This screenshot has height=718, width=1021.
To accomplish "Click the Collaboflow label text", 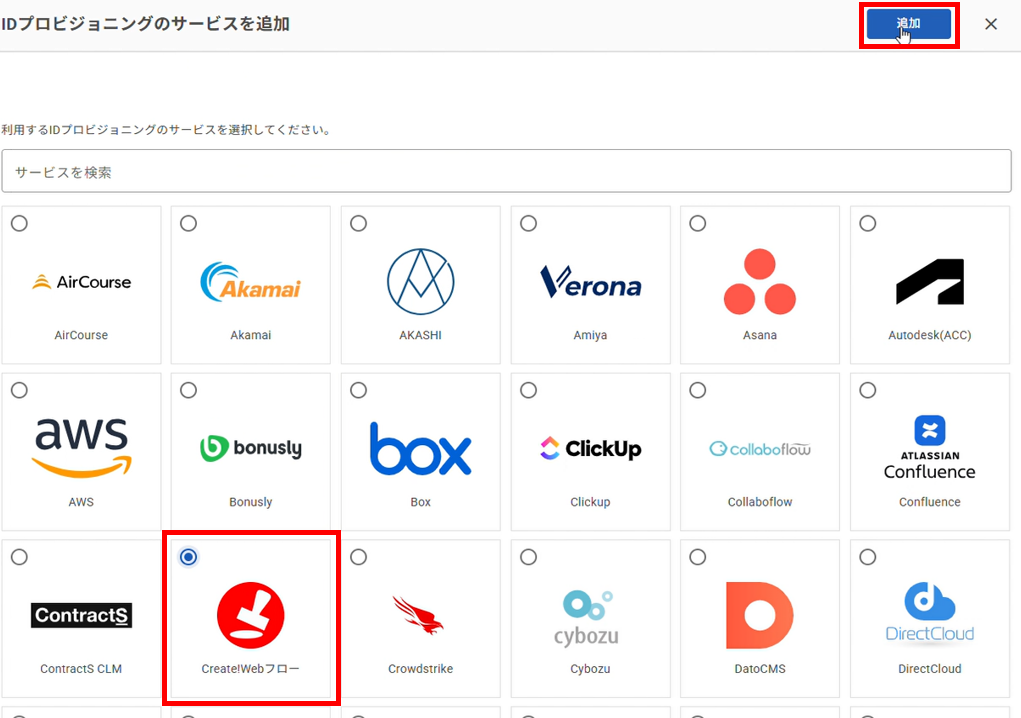I will [x=760, y=501].
